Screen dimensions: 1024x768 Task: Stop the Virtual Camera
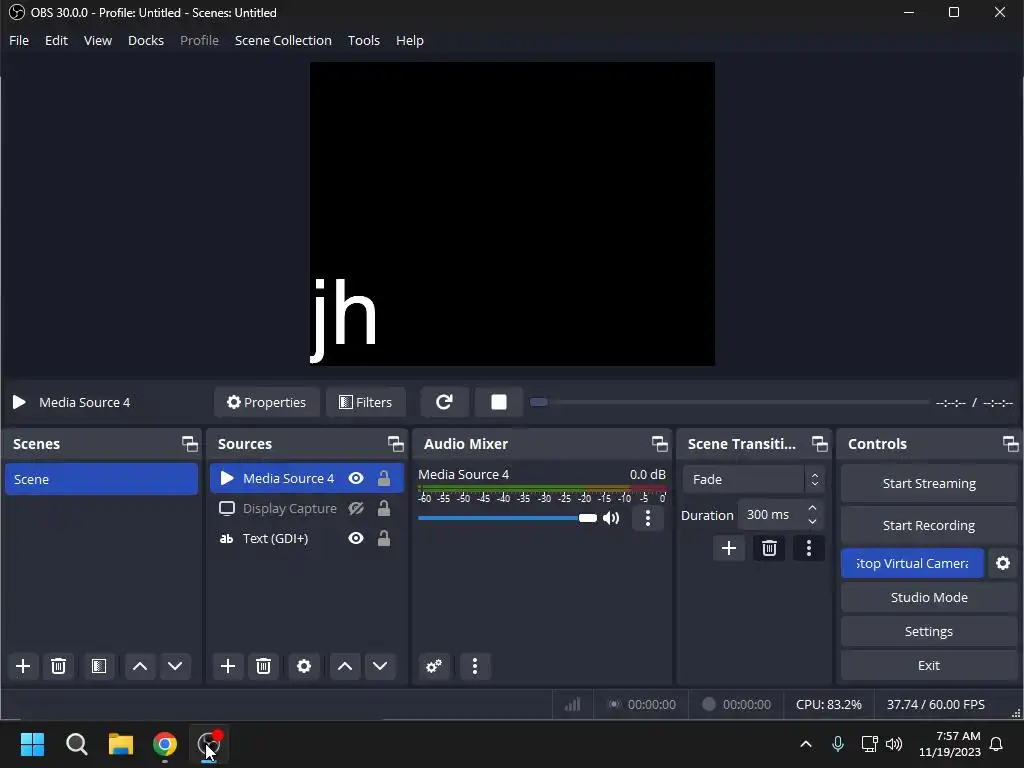[x=912, y=563]
